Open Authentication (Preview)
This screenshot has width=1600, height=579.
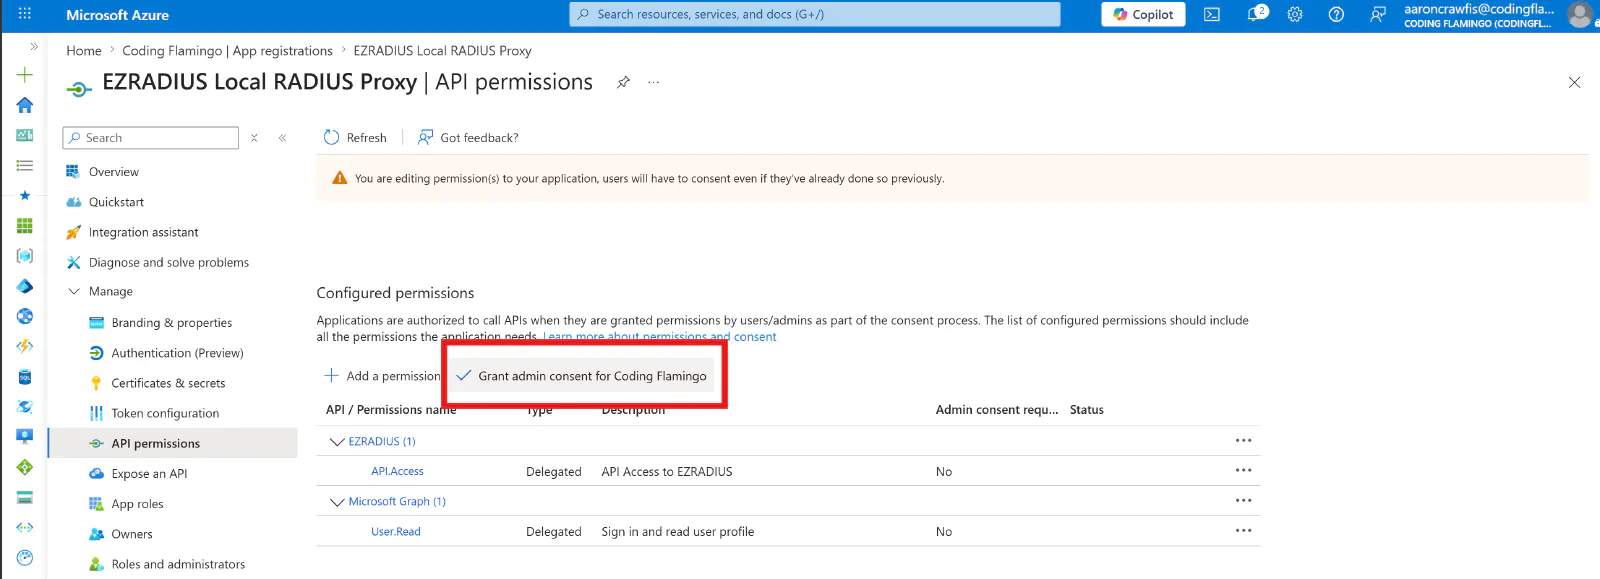pos(177,353)
